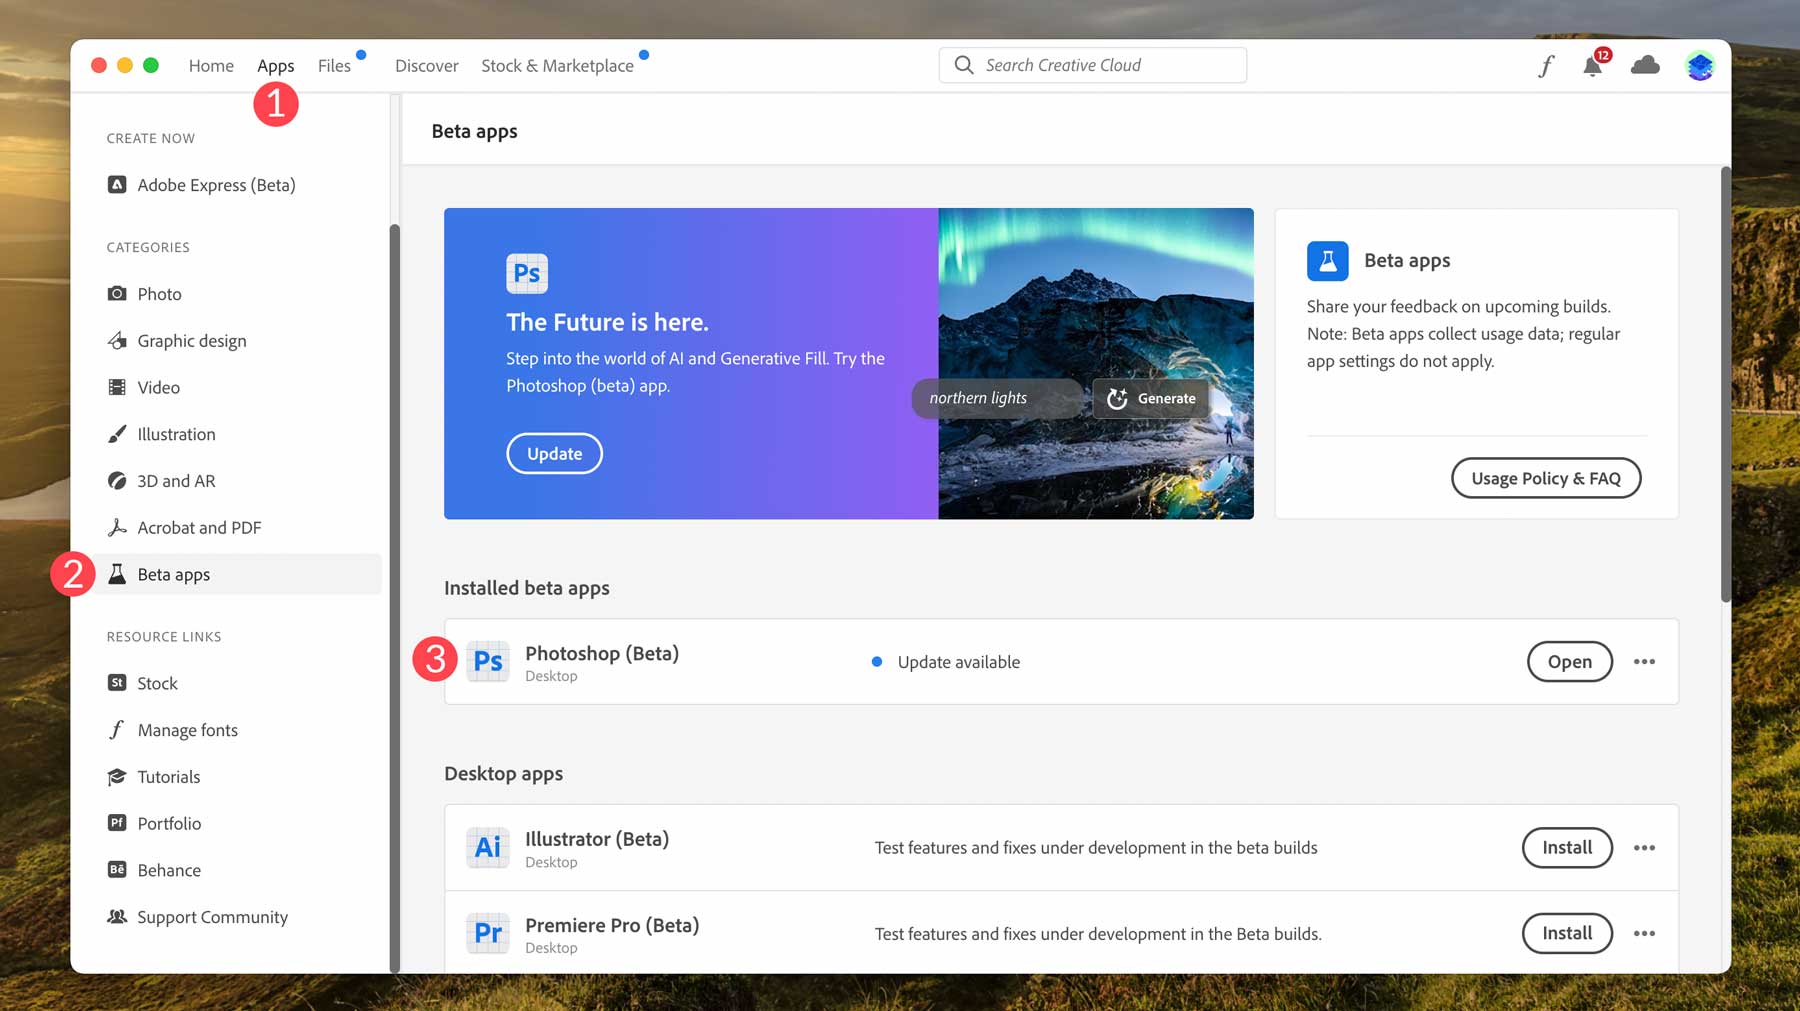Open more options for Premiere Pro (Beta)

pyautogui.click(x=1644, y=934)
